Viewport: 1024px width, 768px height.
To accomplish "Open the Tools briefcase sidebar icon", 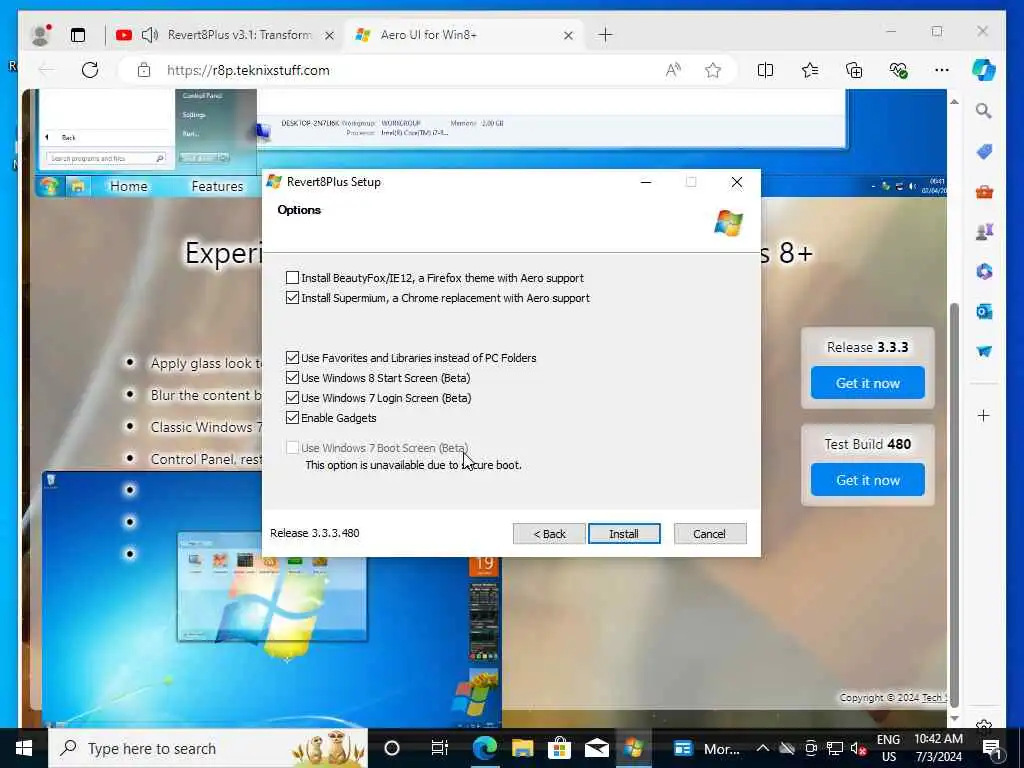I will pos(984,192).
